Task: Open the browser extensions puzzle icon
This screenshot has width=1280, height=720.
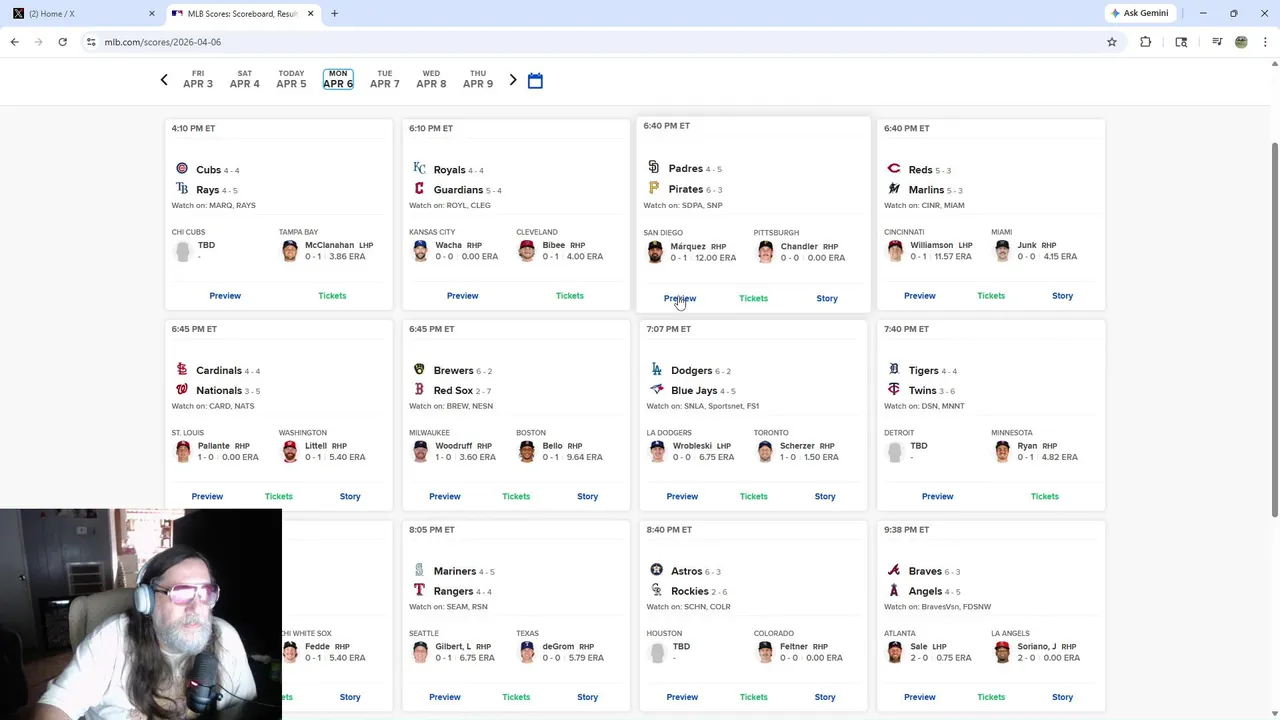Action: [x=1145, y=42]
